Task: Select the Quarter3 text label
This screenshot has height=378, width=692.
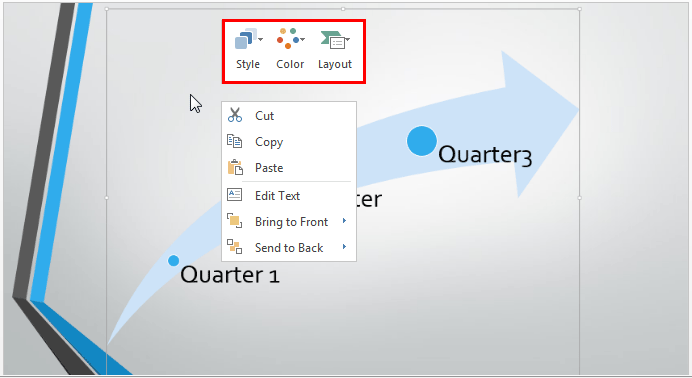Action: pos(485,155)
